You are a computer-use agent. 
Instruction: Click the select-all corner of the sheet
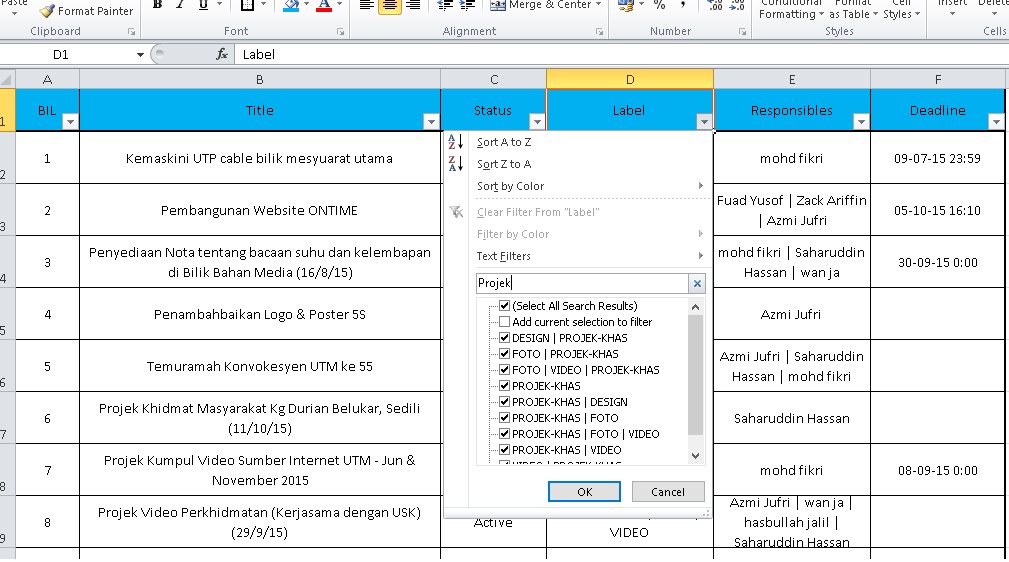pyautogui.click(x=7, y=79)
